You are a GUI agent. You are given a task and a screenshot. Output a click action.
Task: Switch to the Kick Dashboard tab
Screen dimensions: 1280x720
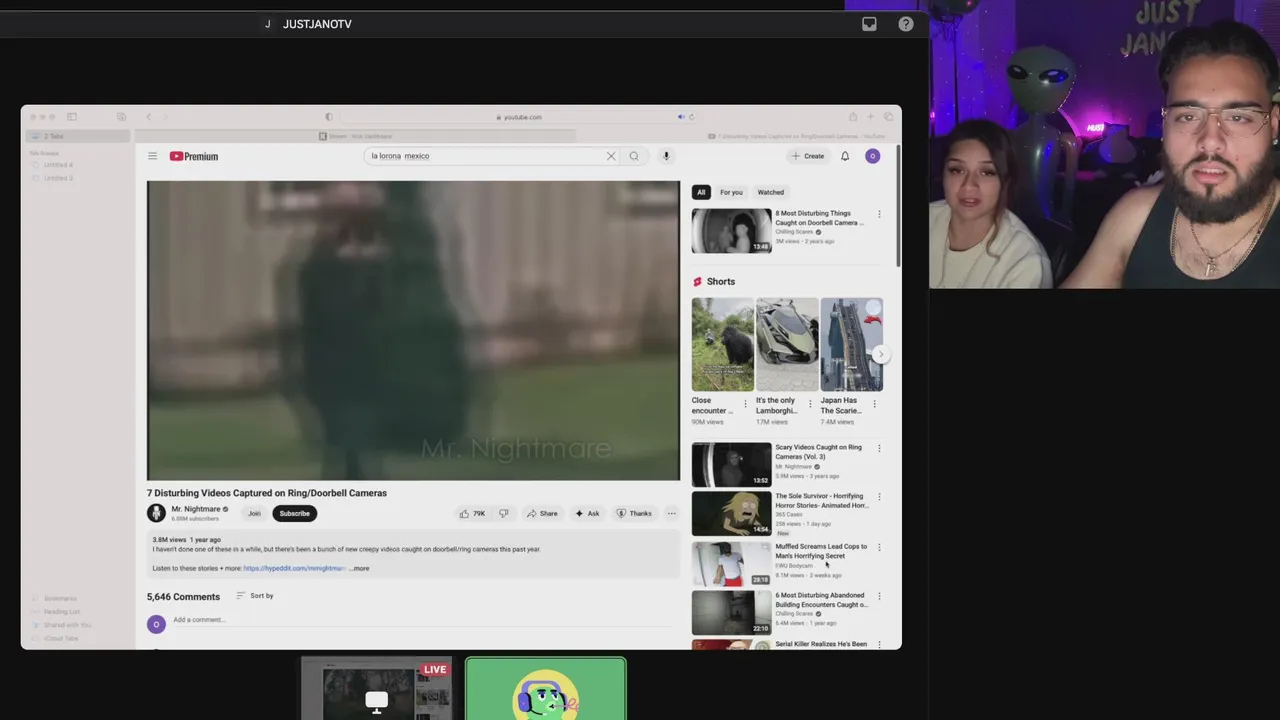click(x=355, y=136)
